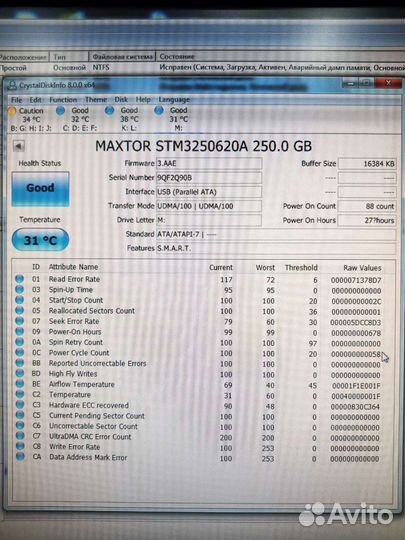This screenshot has height=540, width=405.
Task: Select the Good 32 °C disk C: D: E: F:
Action: pos(80,119)
